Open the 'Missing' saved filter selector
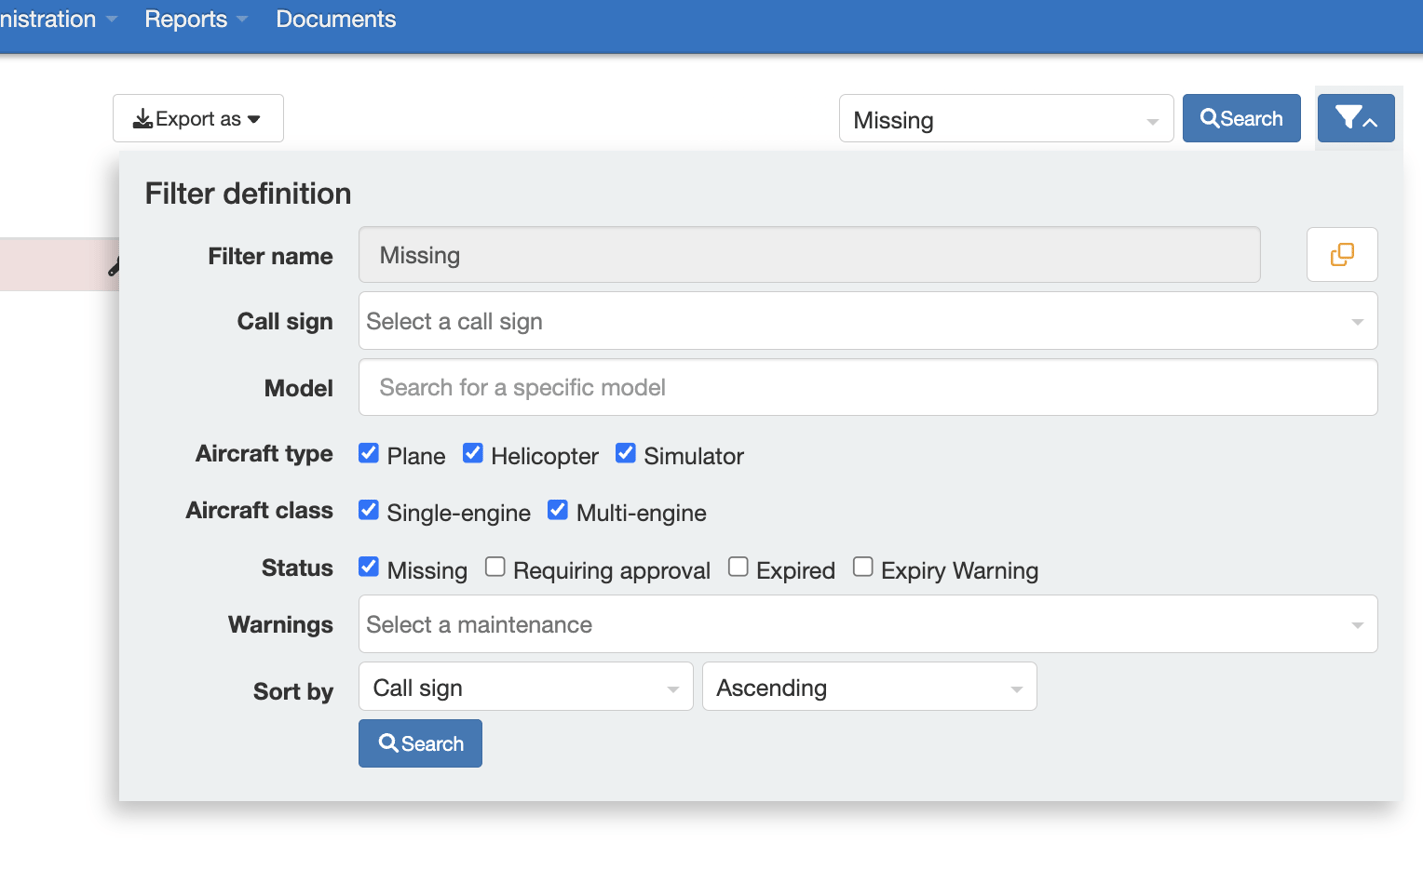 pos(1005,118)
